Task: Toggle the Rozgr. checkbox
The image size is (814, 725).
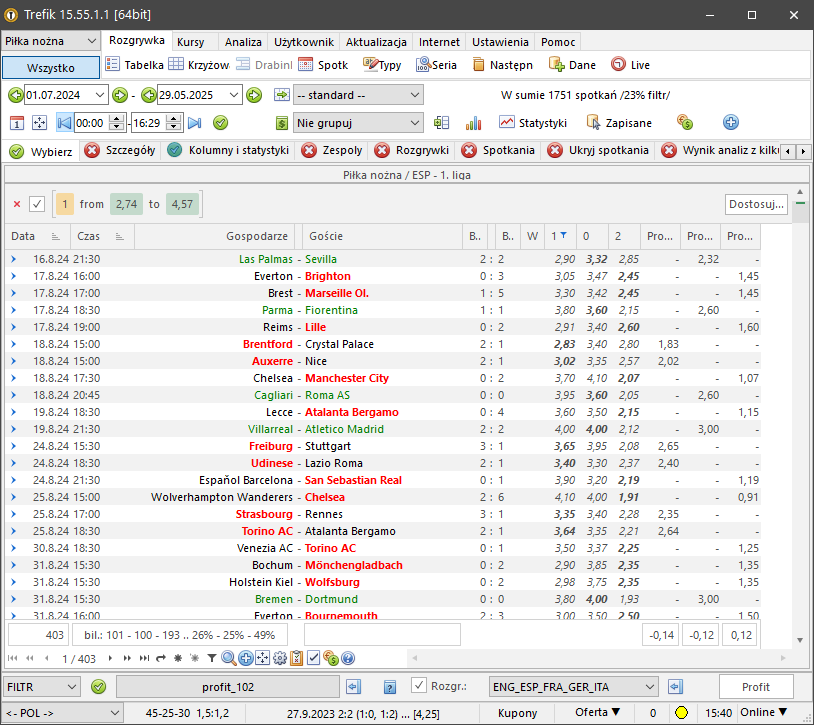Action: tap(419, 686)
